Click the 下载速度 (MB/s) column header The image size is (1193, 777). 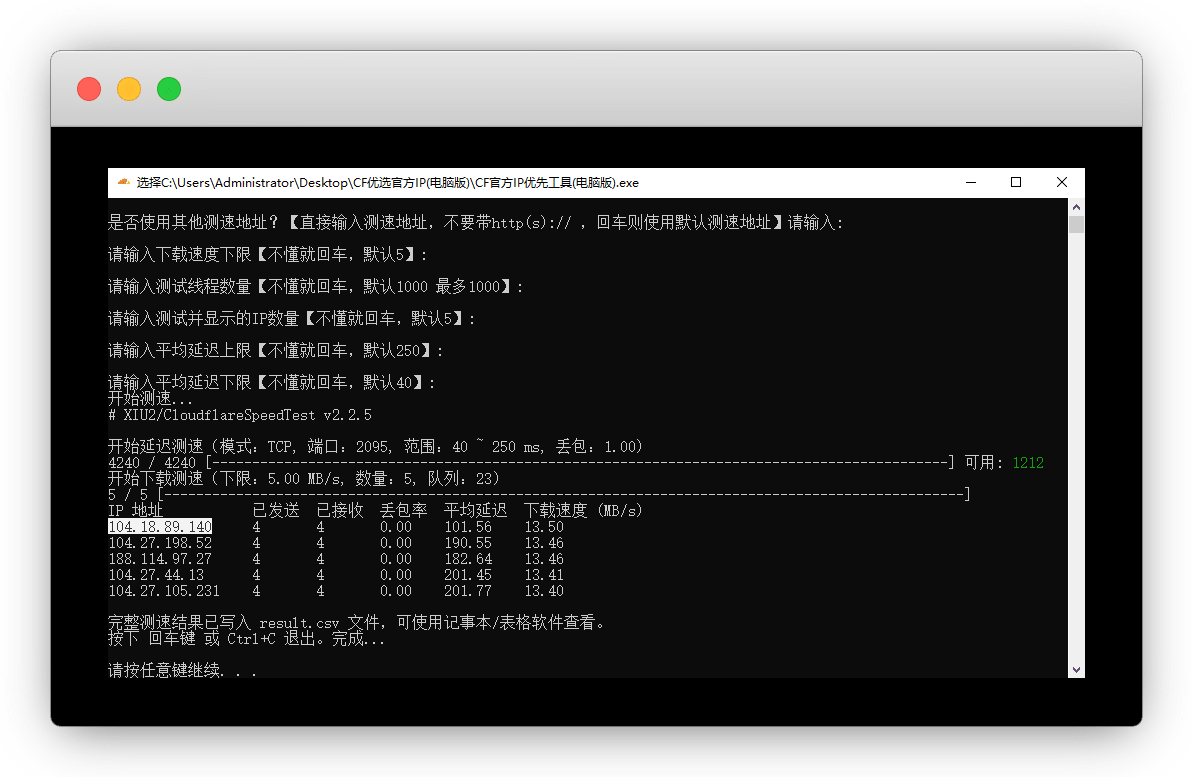click(x=583, y=511)
